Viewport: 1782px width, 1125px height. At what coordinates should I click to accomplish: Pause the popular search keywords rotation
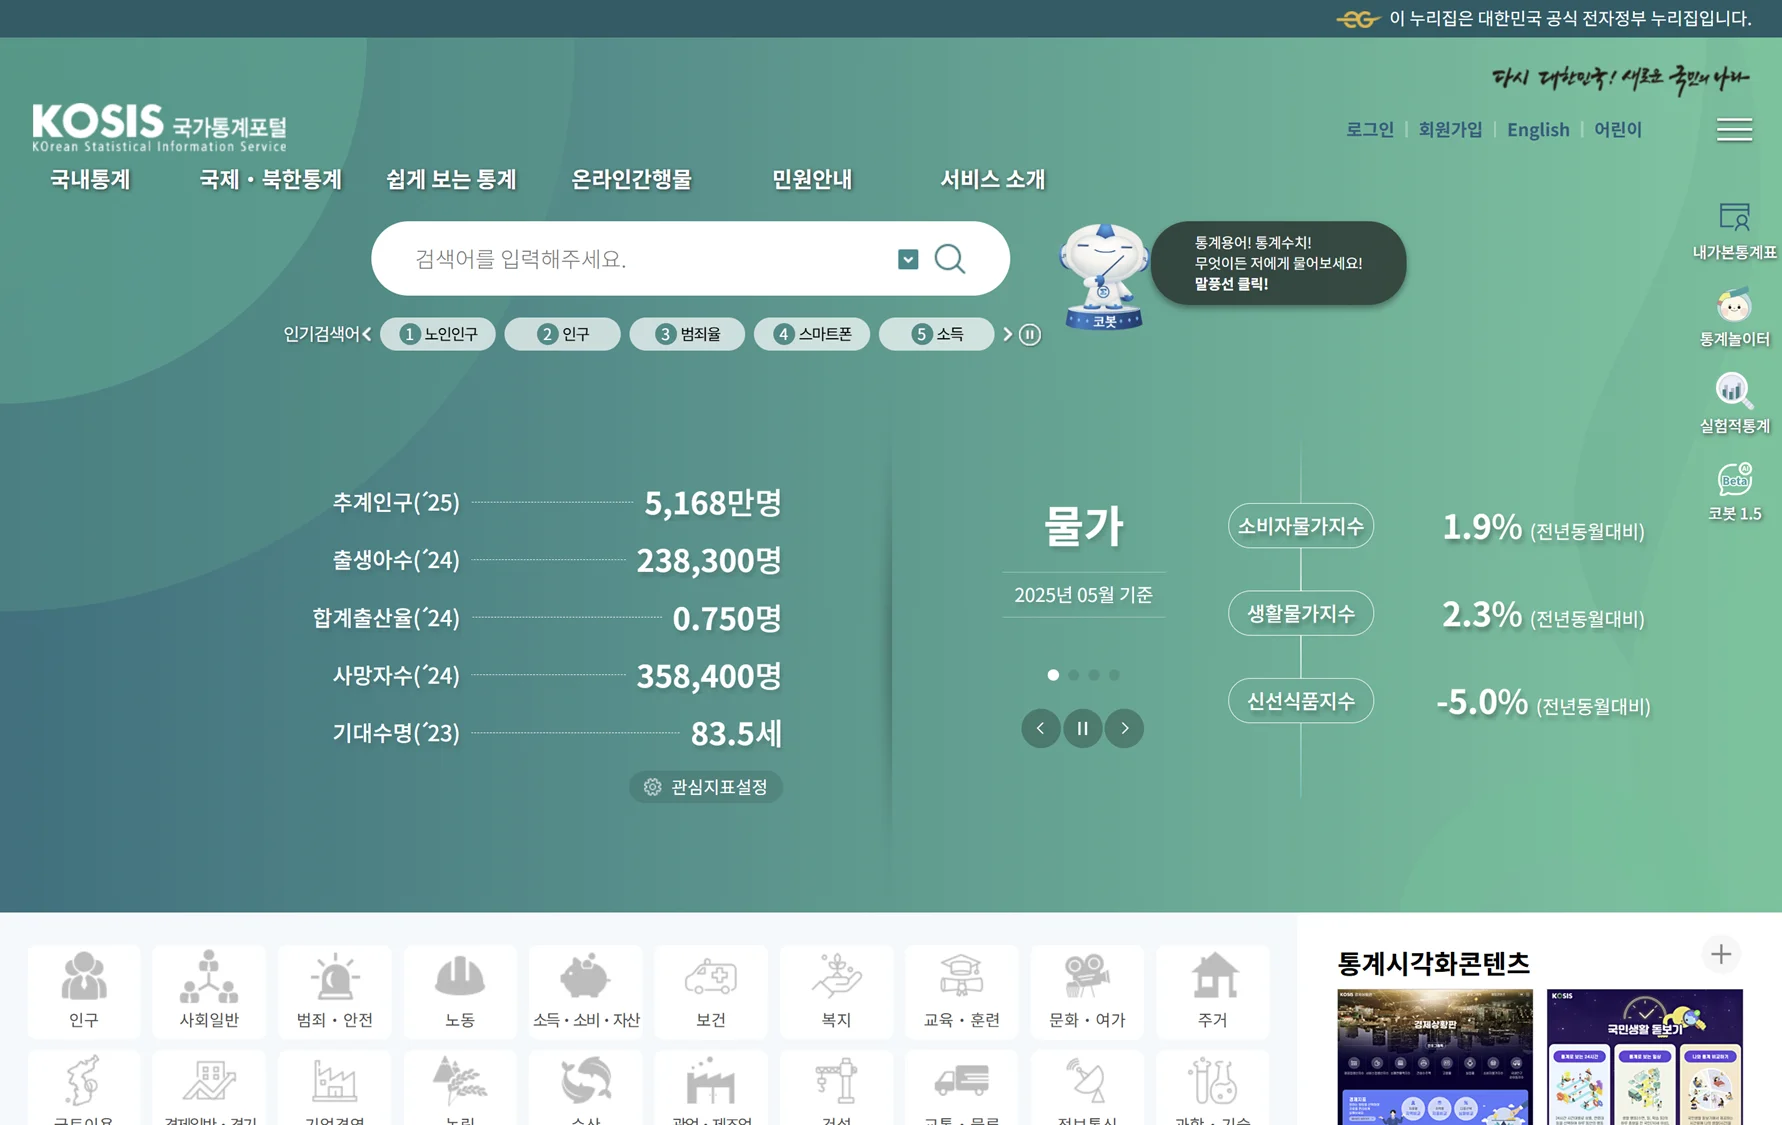tap(1029, 334)
